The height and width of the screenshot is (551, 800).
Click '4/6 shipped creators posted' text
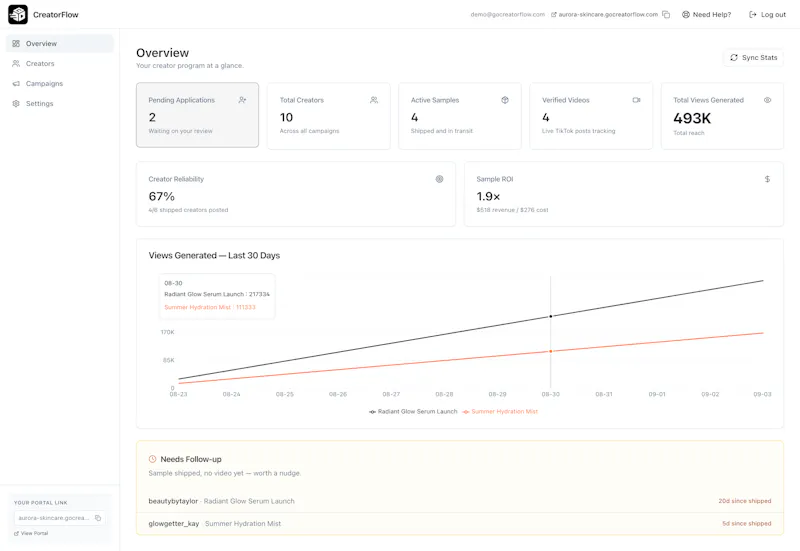pyautogui.click(x=188, y=210)
